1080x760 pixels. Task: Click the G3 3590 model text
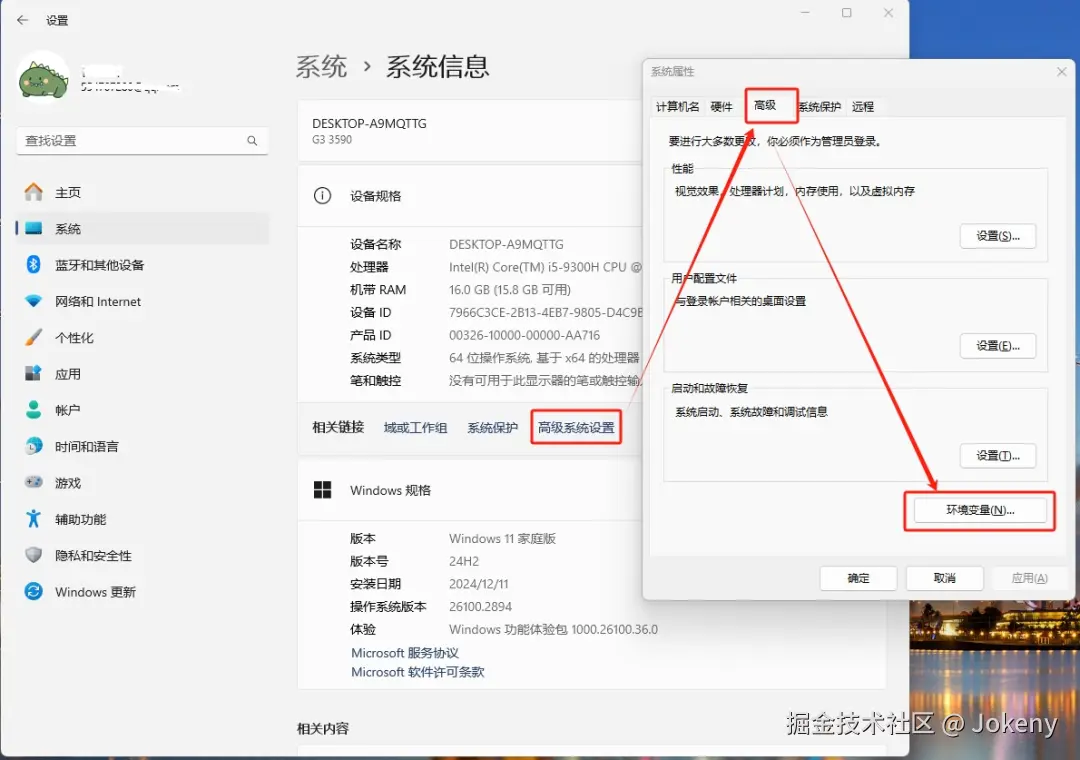click(332, 140)
